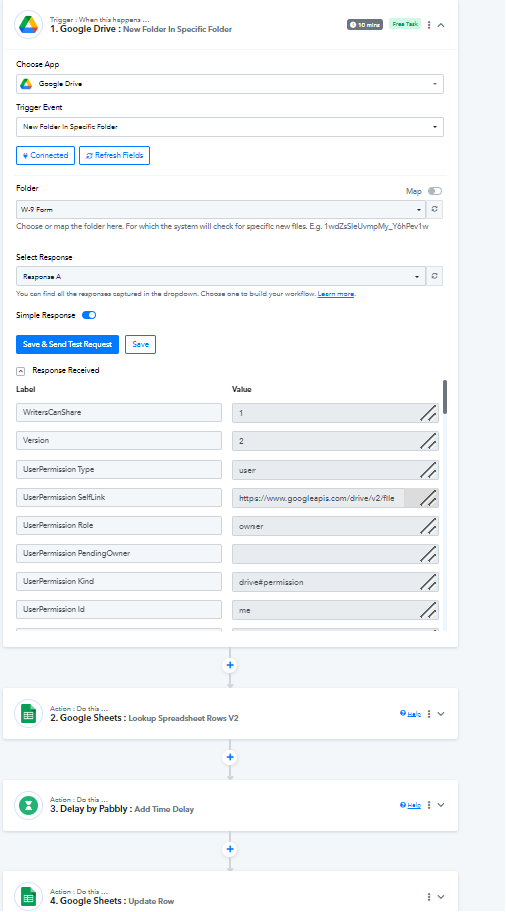Turn off the Simple Response toggle
Viewport: 506px width, 912px height.
click(89, 315)
